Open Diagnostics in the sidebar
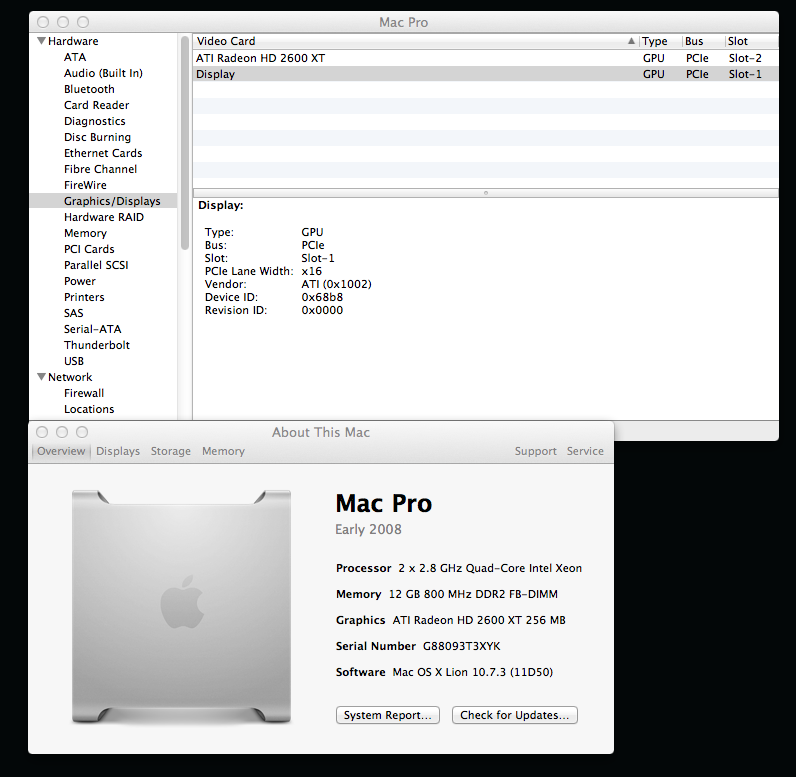 94,121
